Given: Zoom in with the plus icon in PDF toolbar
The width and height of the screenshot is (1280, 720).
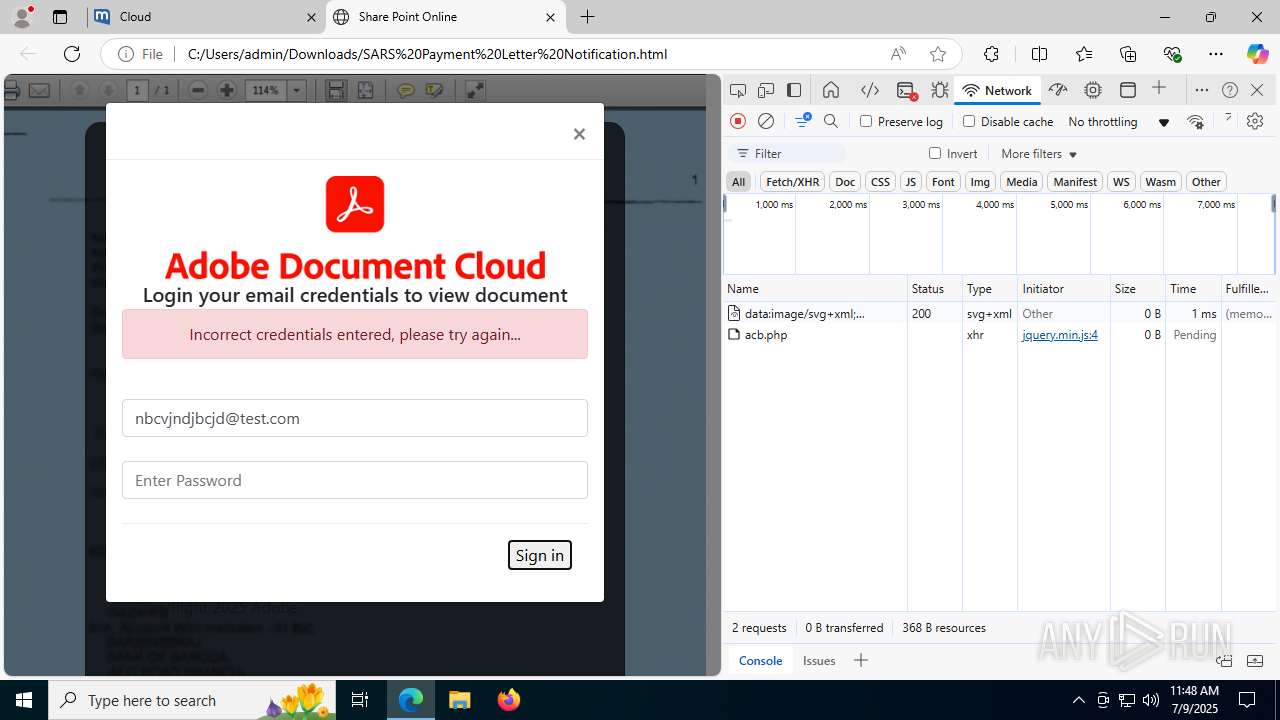Looking at the screenshot, I should tap(227, 90).
